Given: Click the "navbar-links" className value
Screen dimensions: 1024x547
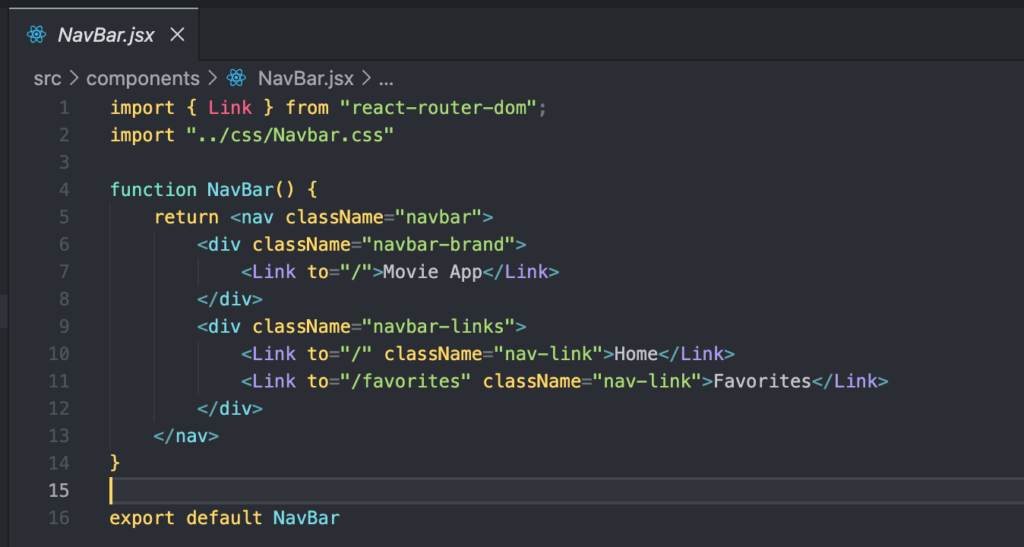Looking at the screenshot, I should pos(439,326).
